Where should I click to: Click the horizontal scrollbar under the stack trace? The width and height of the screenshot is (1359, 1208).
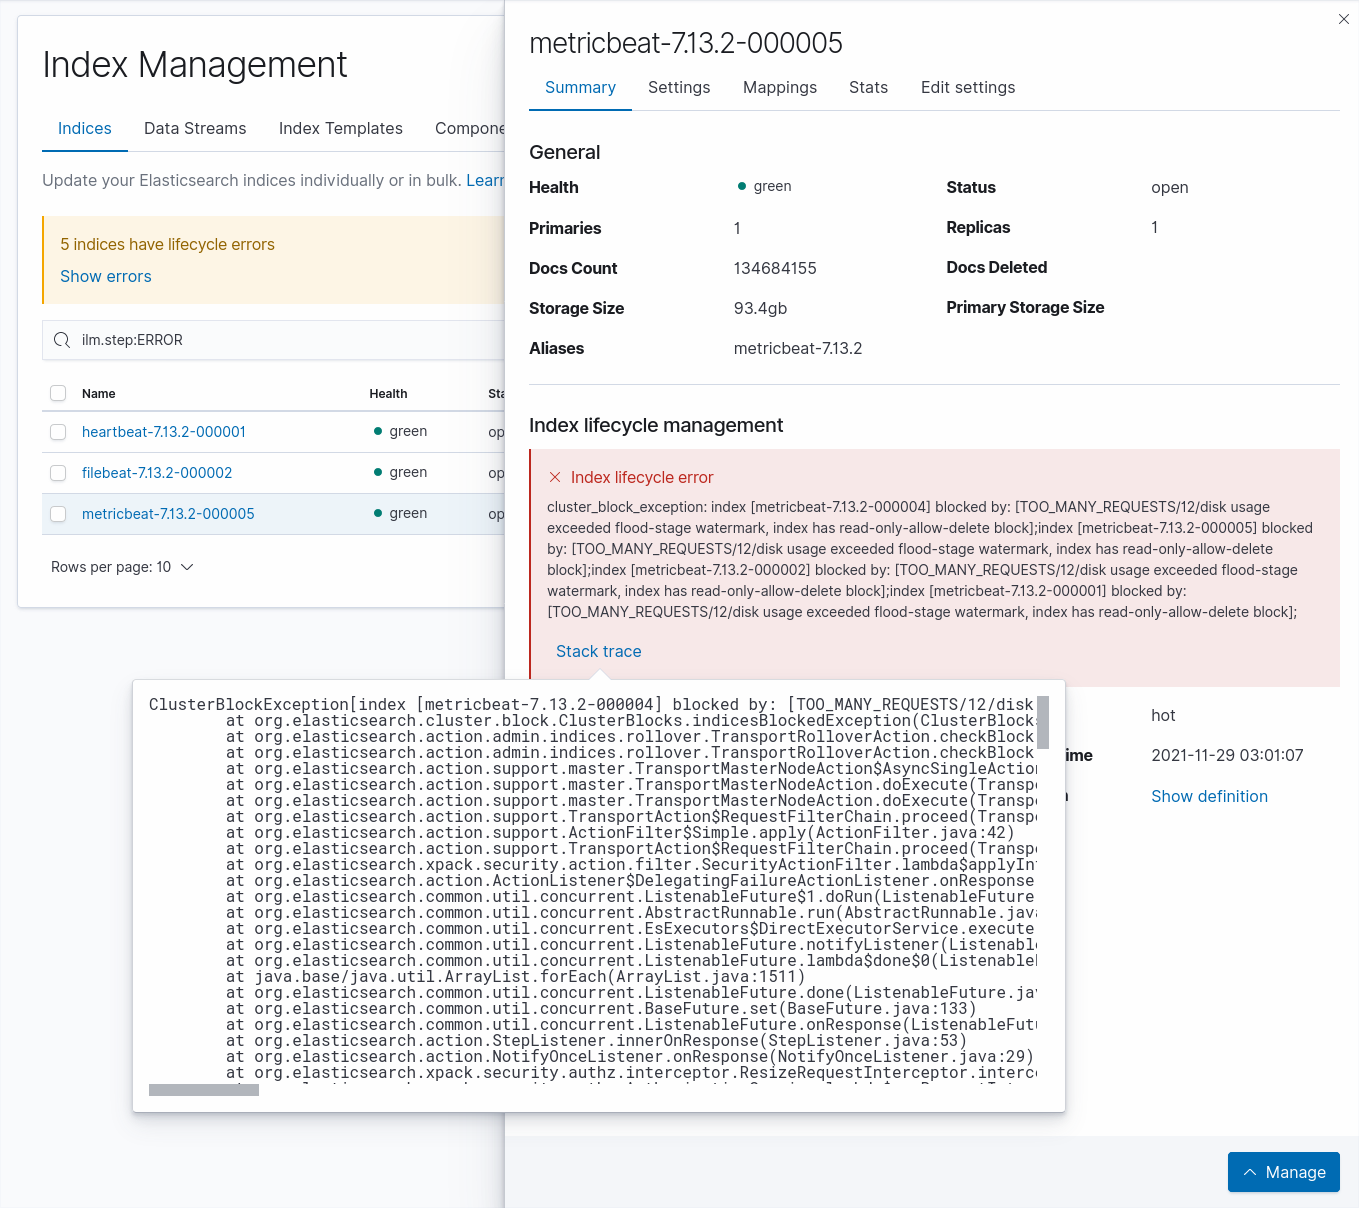tap(203, 1090)
